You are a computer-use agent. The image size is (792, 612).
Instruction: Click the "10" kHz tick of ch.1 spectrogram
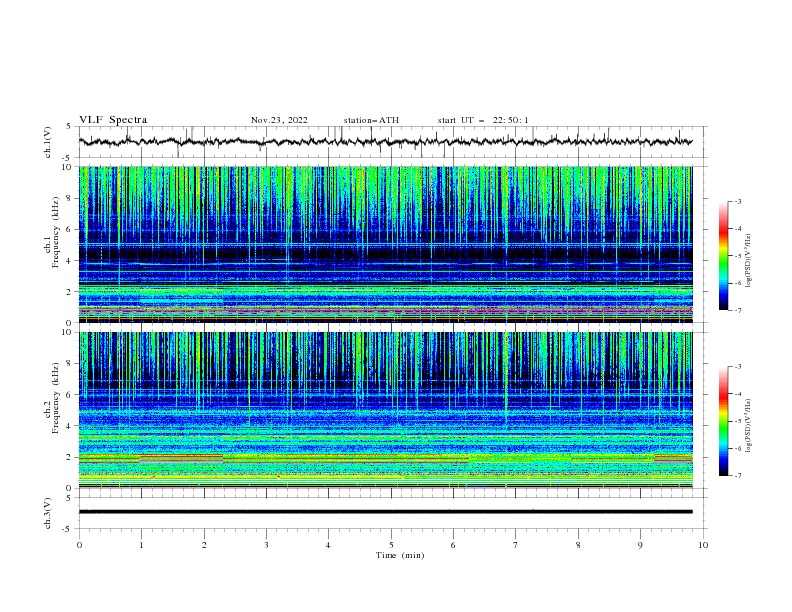[69, 167]
